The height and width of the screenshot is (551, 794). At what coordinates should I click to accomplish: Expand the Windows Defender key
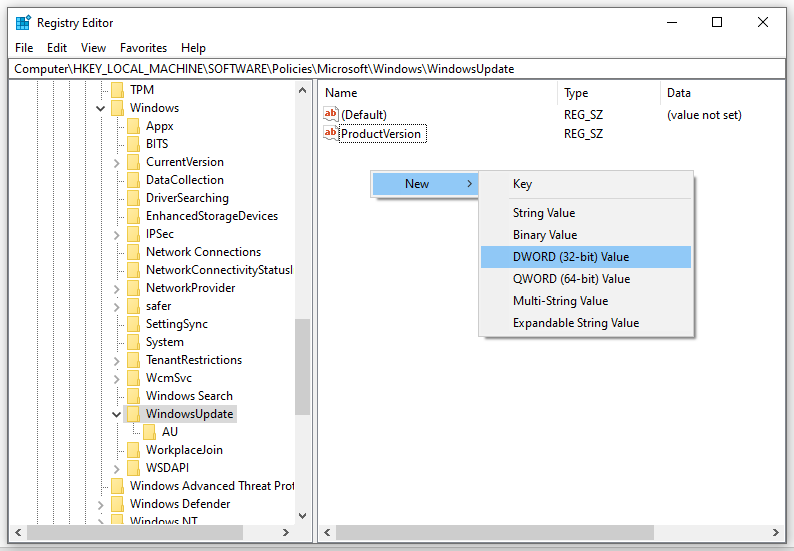(101, 504)
